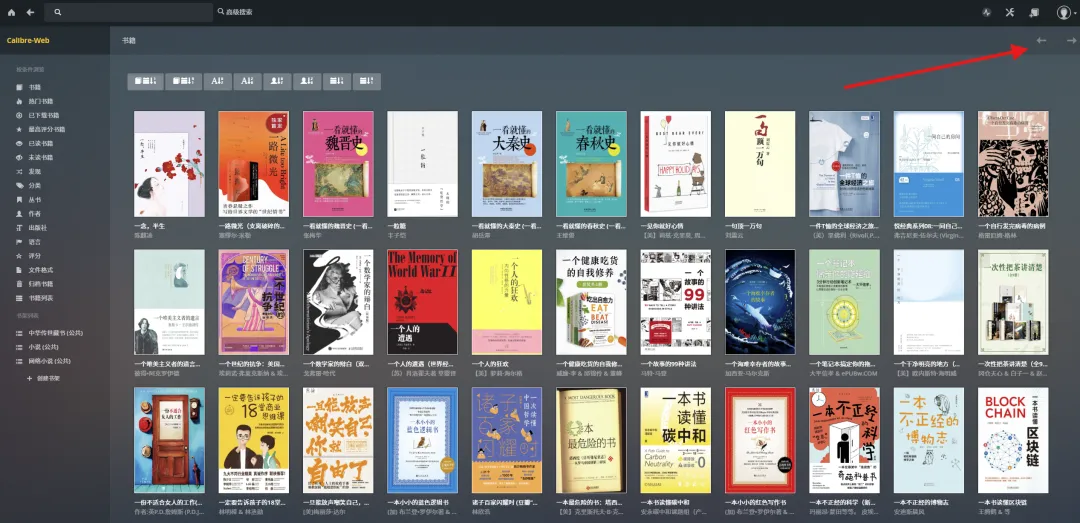Open the 一本书读懂碳中和 cover
The image size is (1080, 523).
676,440
